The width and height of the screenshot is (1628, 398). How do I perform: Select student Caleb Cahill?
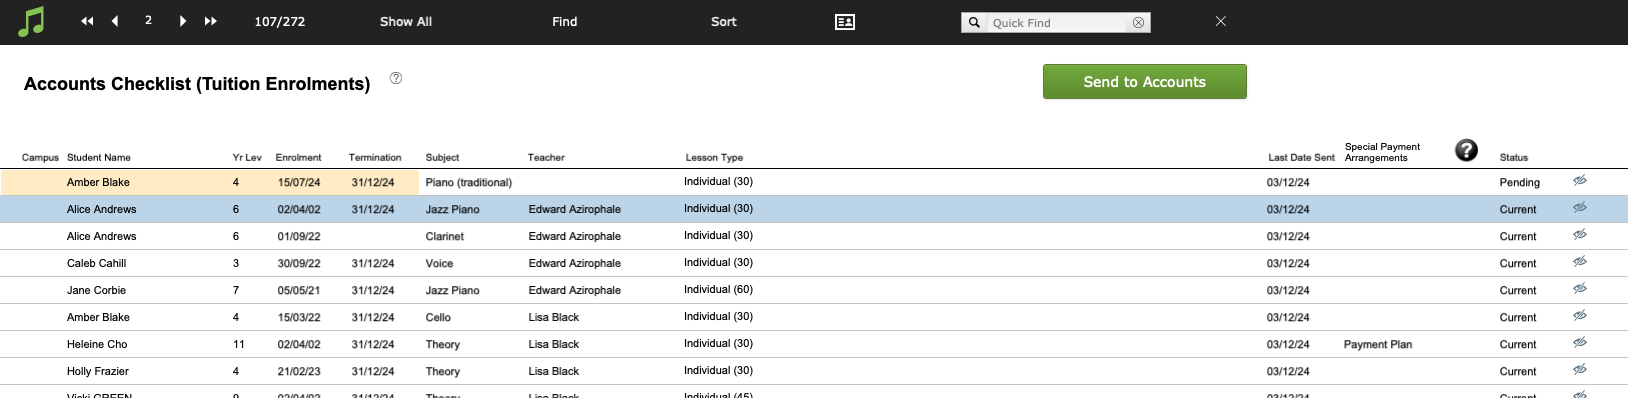pyautogui.click(x=96, y=263)
